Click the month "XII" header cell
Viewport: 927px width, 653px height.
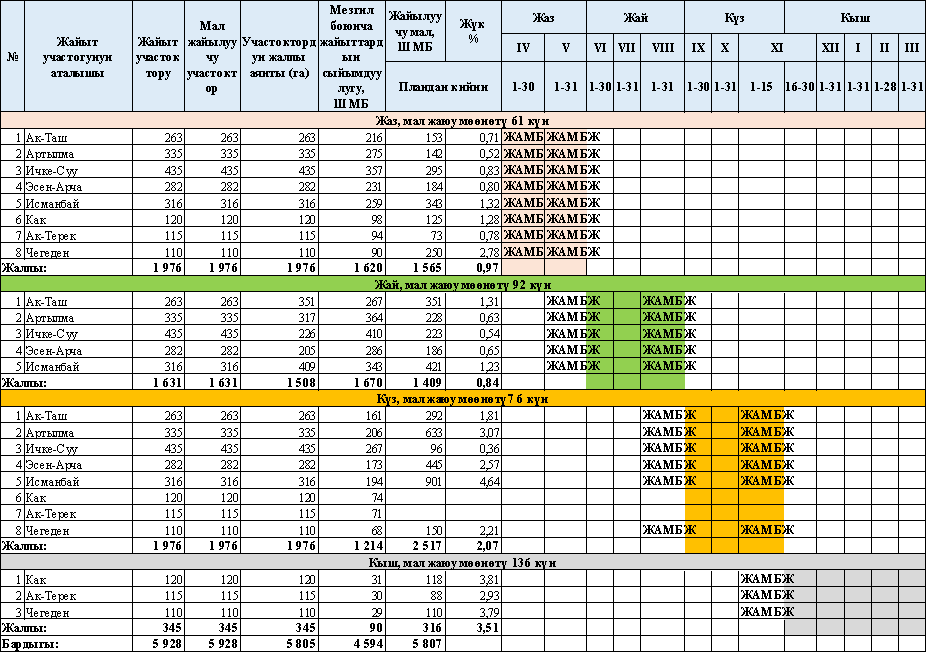click(830, 48)
